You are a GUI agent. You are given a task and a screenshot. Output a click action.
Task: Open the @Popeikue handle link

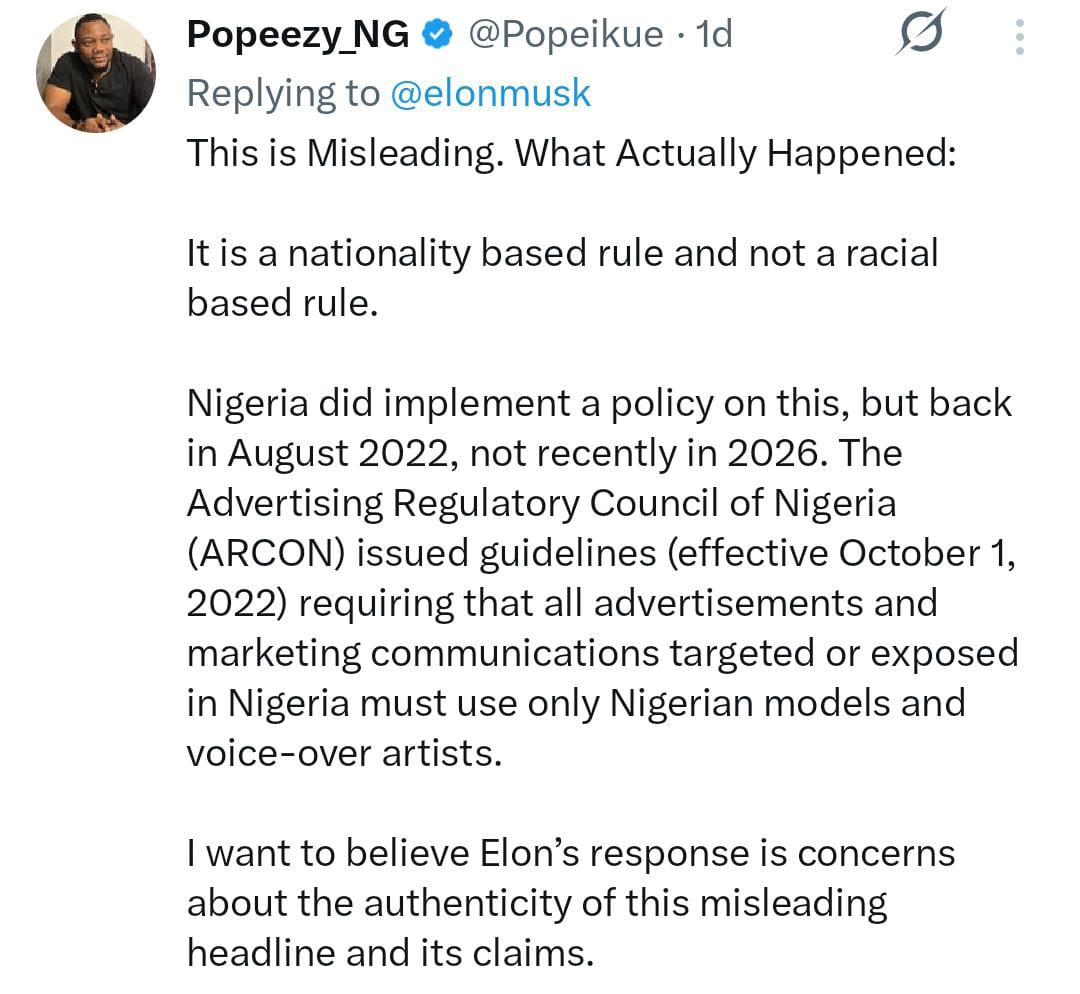pos(565,36)
